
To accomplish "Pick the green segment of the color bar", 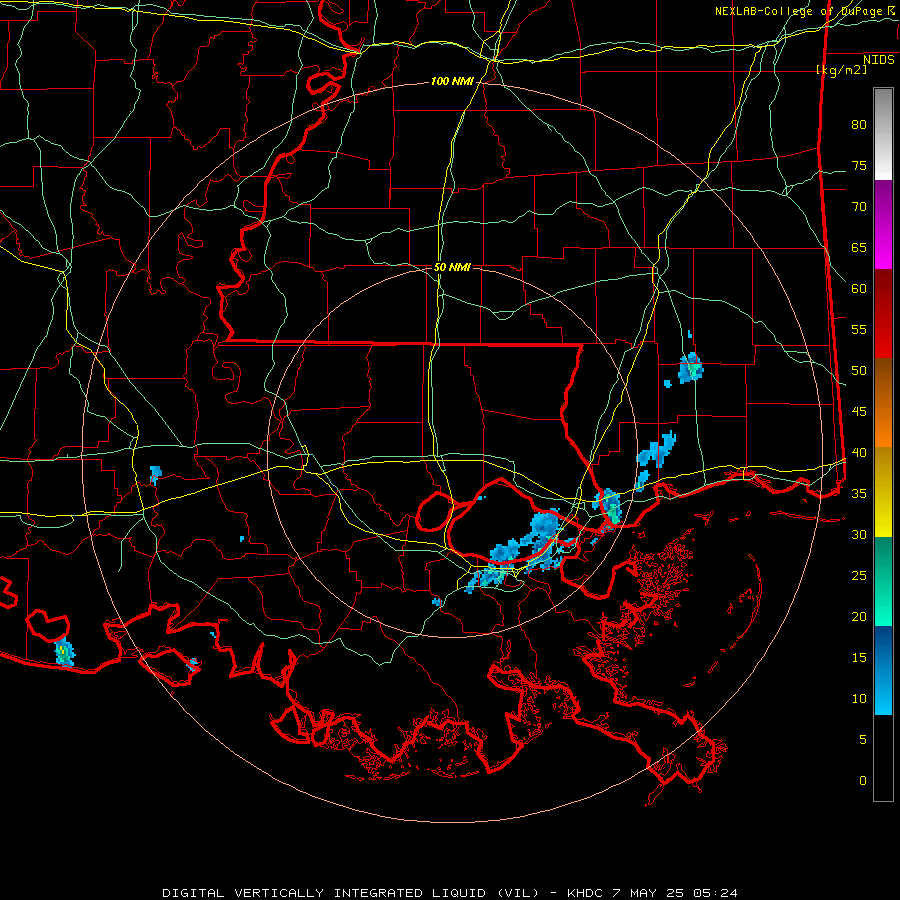I will pyautogui.click(x=883, y=581).
